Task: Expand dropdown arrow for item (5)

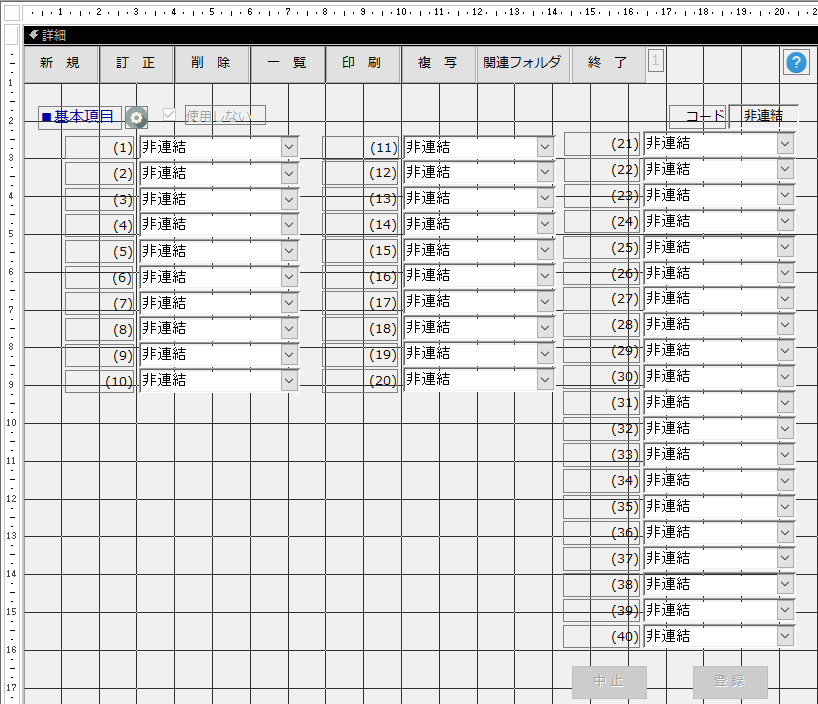Action: click(289, 251)
